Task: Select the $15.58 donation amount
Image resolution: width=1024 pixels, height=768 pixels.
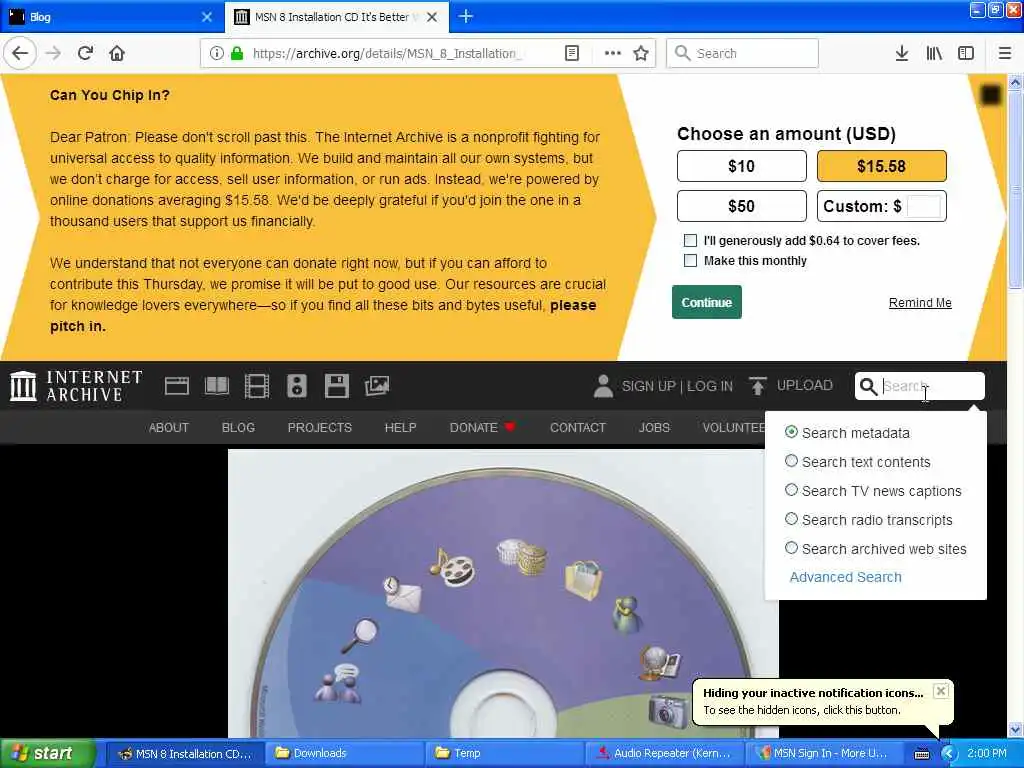Action: point(881,166)
